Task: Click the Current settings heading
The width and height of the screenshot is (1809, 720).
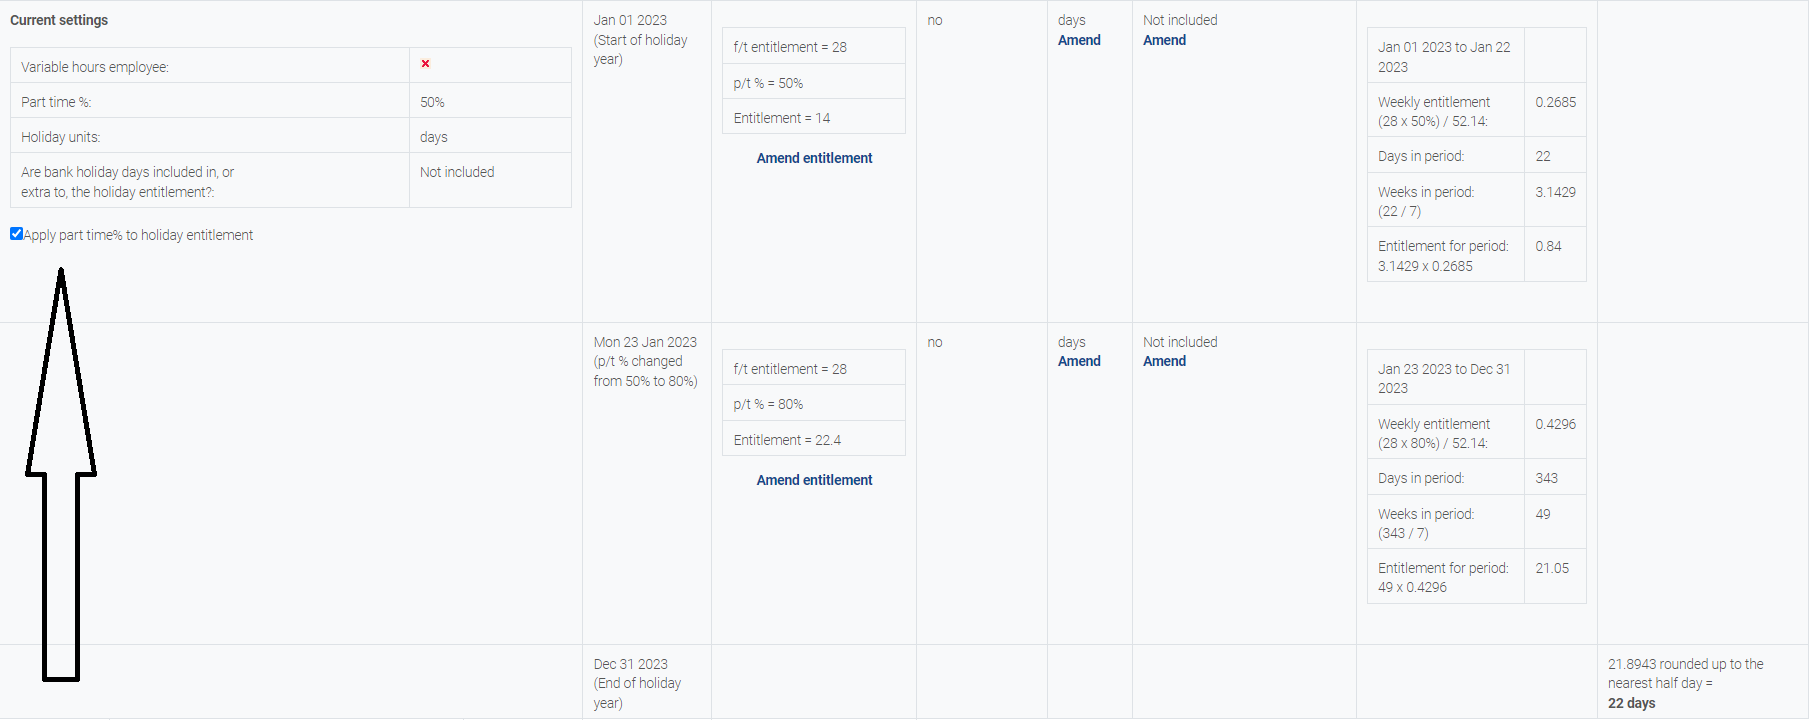Action: 59,20
